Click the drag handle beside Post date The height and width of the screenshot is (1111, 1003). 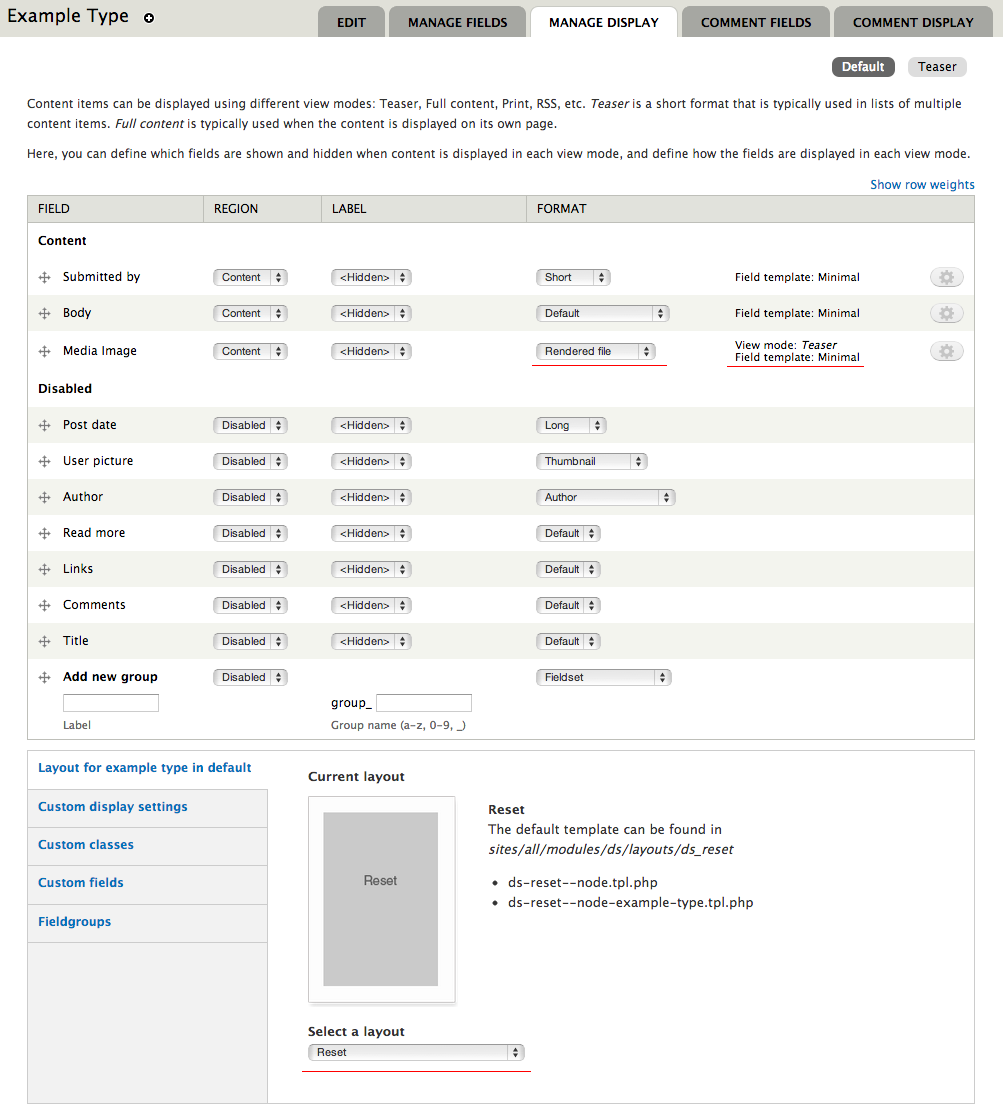click(x=44, y=426)
